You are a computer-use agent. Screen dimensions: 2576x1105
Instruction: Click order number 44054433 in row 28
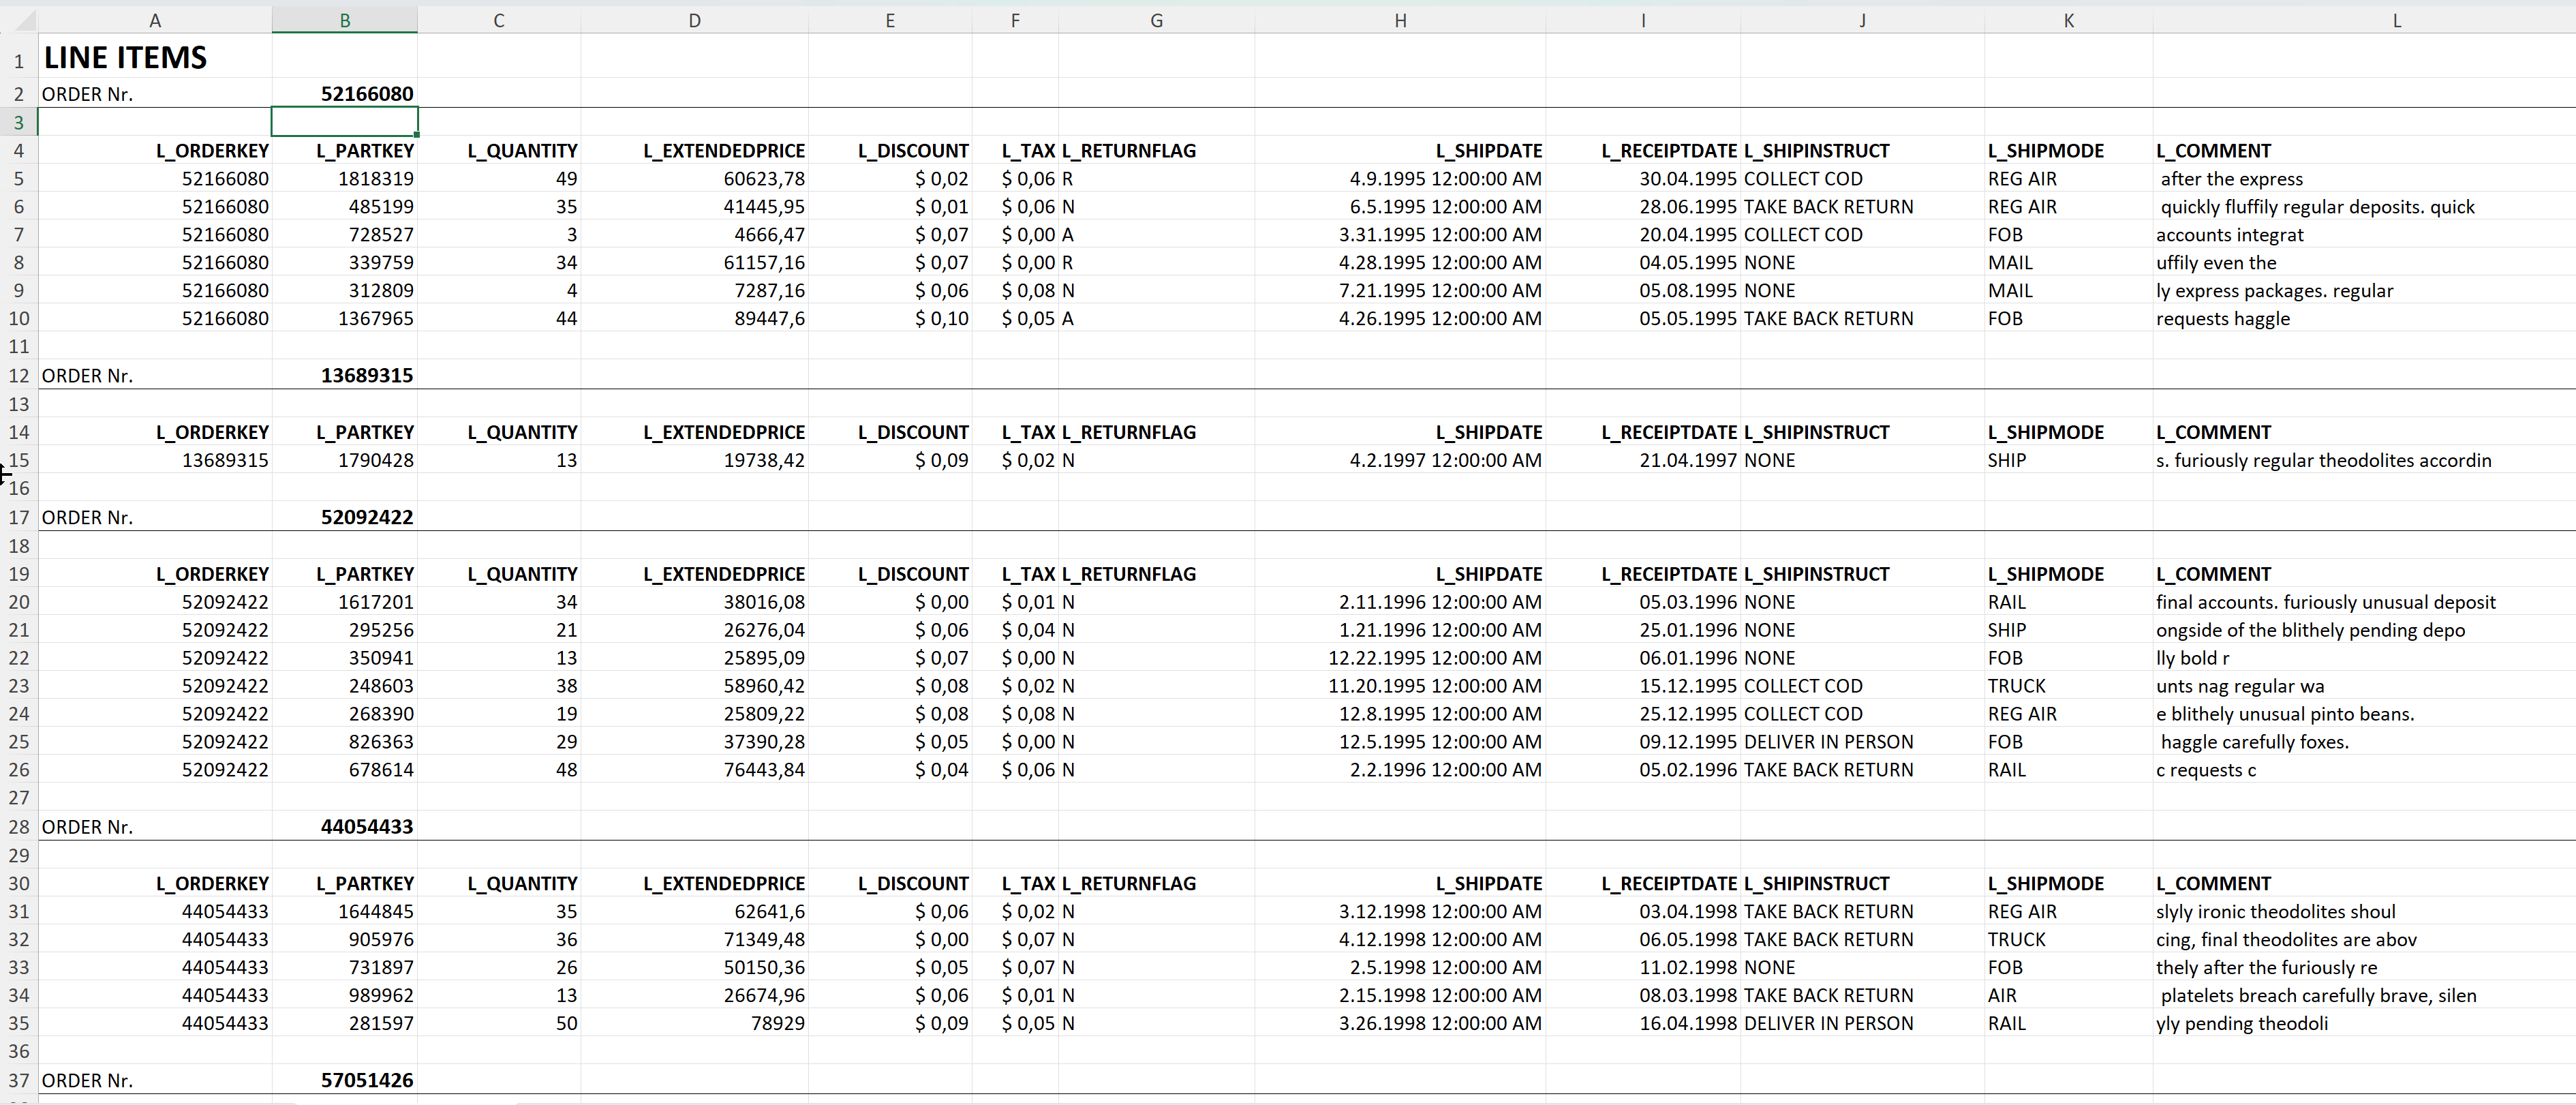pyautogui.click(x=367, y=827)
